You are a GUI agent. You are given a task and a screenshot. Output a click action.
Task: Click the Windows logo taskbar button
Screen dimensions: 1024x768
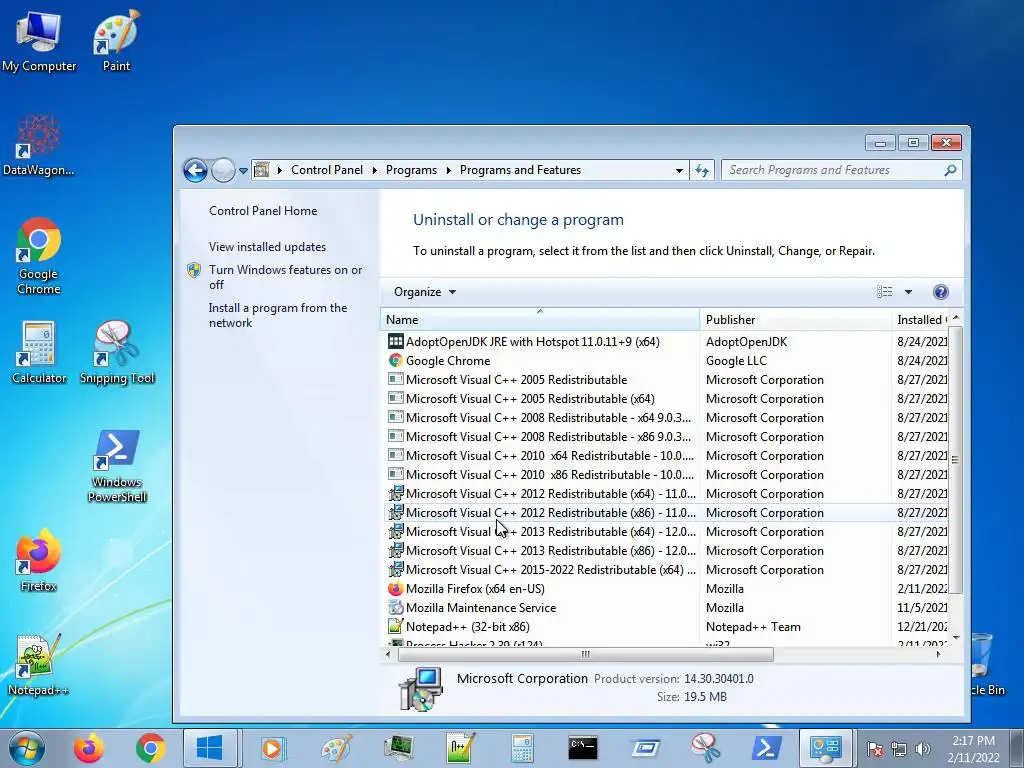[210, 748]
